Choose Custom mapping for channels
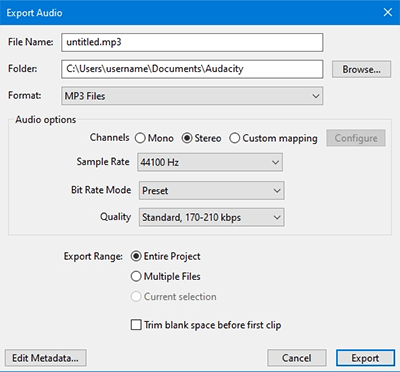 pyautogui.click(x=273, y=138)
